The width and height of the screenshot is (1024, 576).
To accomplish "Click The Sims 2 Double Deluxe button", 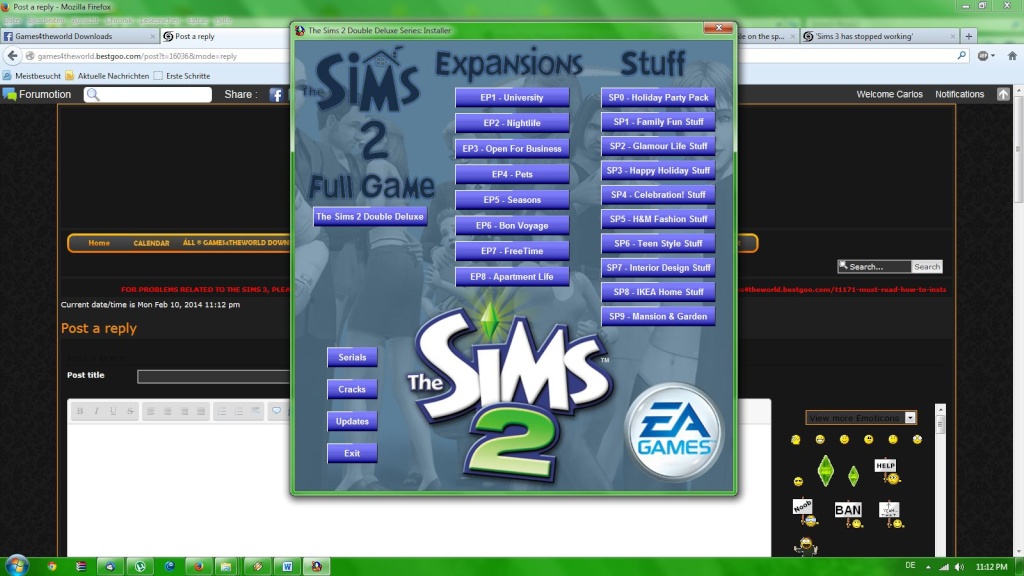I will click(370, 216).
